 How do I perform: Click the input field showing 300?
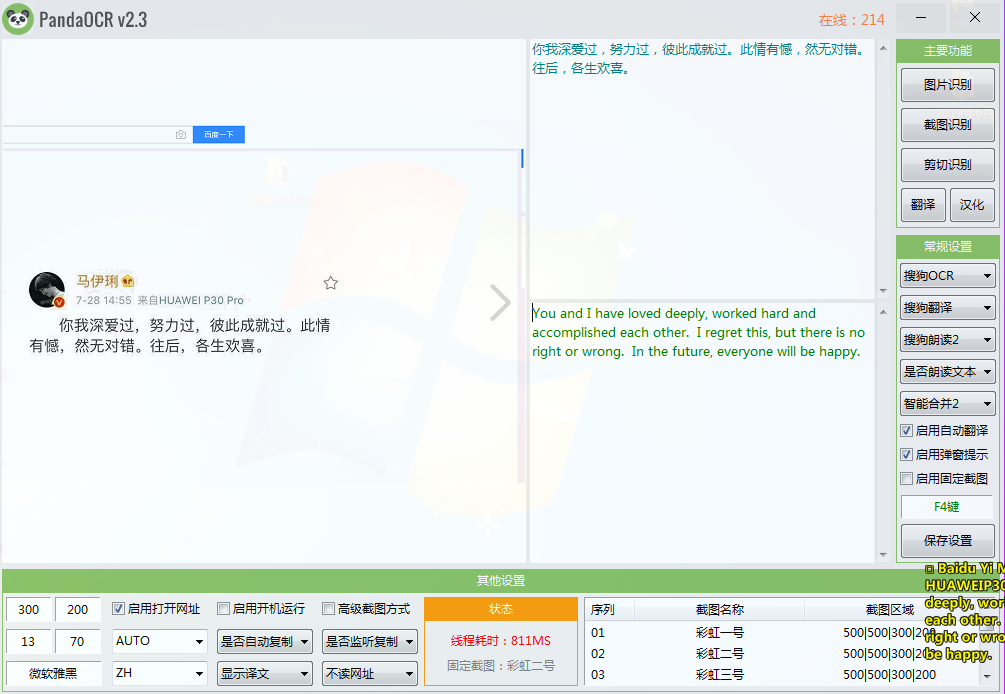pyautogui.click(x=28, y=609)
